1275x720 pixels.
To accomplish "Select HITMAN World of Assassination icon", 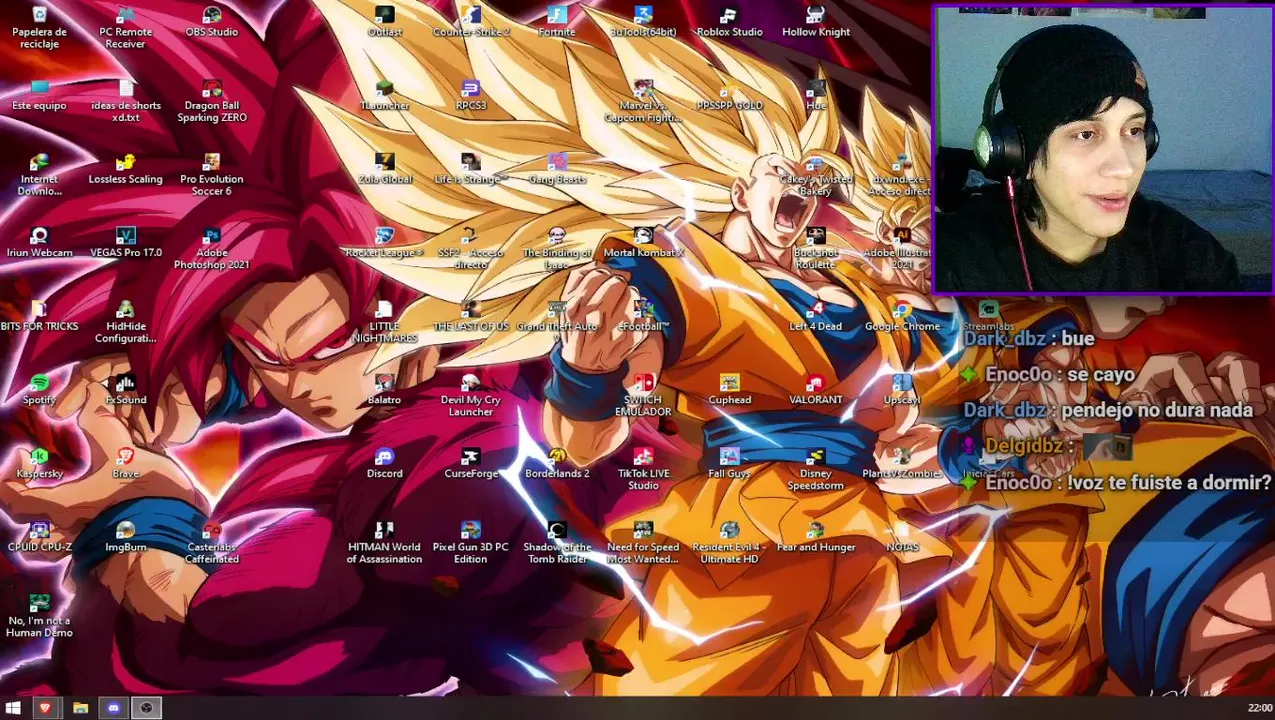I will click(x=384, y=541).
